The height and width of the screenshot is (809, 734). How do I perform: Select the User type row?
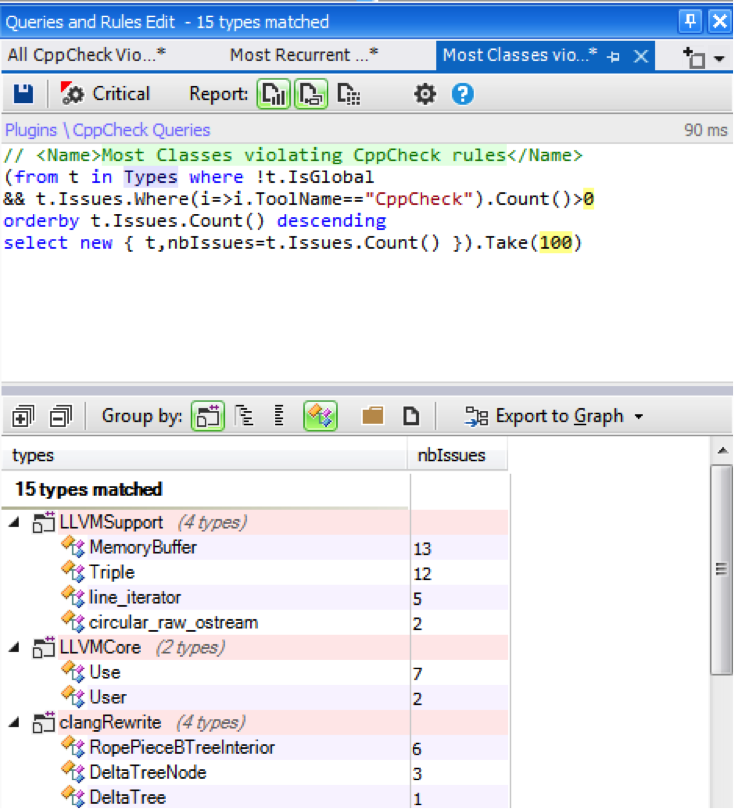(255, 698)
